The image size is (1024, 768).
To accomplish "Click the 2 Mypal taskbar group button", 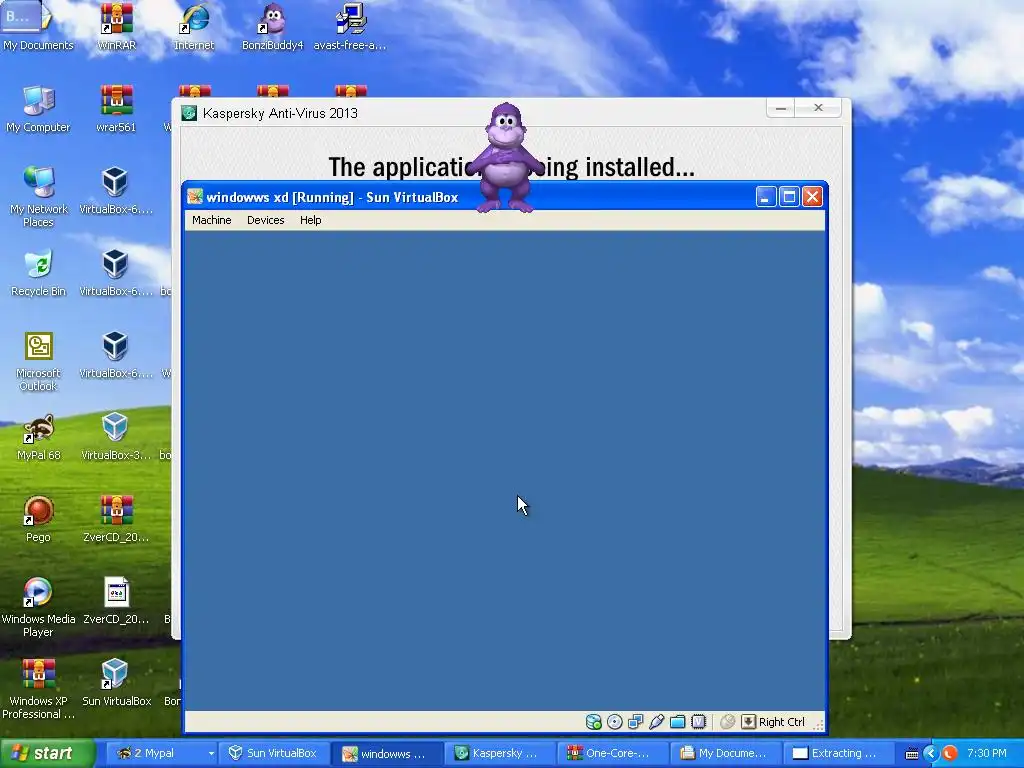I will (x=157, y=753).
